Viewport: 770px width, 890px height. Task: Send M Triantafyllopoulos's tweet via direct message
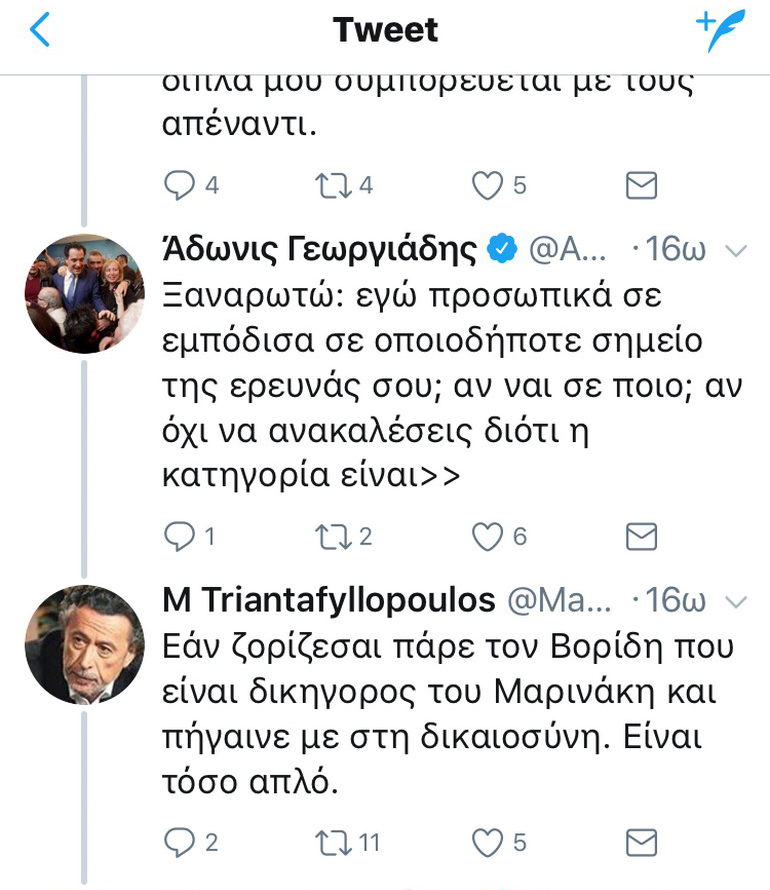click(x=640, y=841)
